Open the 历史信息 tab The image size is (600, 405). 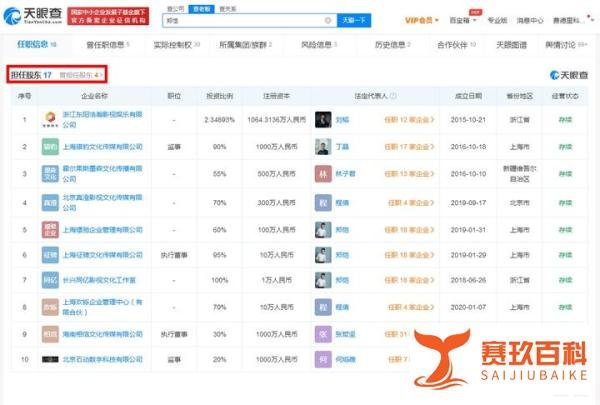point(393,45)
